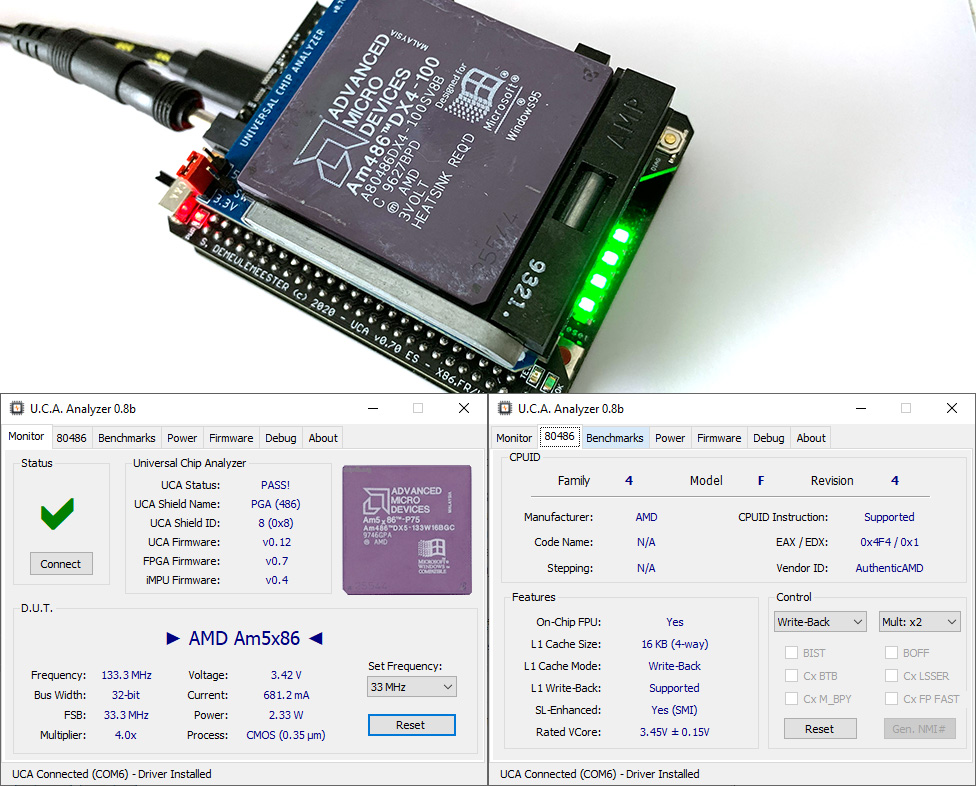
Task: Open the Write-Back cache mode dropdown
Action: tap(820, 622)
